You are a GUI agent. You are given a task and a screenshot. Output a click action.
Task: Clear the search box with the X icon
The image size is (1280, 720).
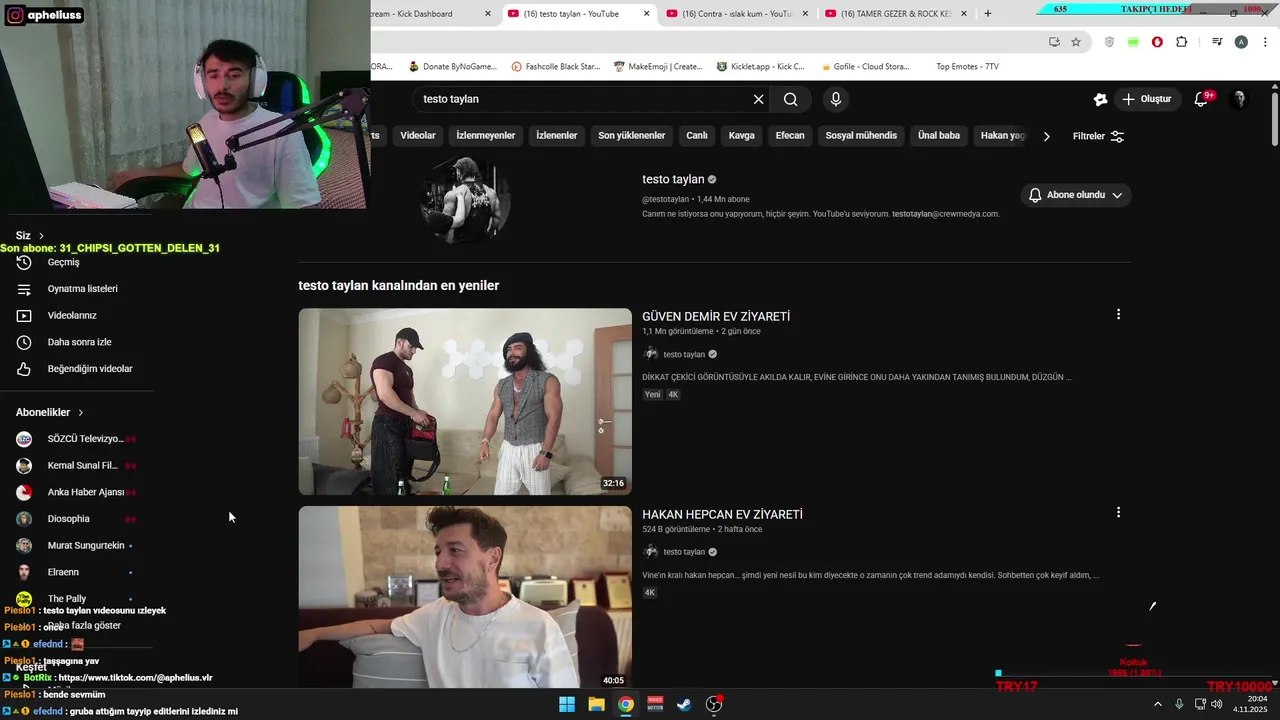758,99
